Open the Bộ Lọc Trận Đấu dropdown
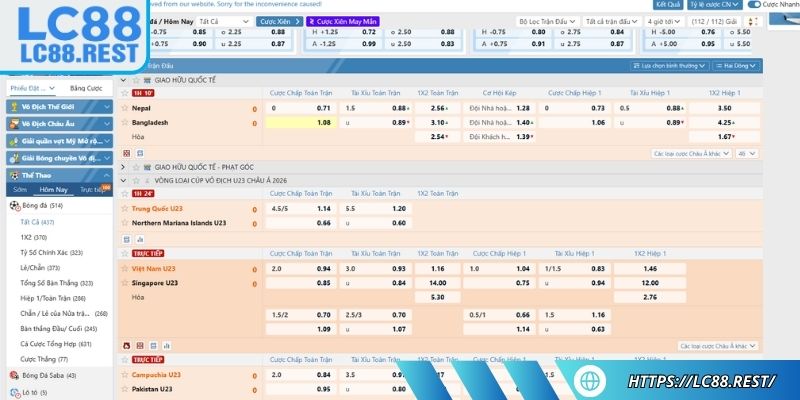Screen dimensions: 800x400 click(x=547, y=21)
